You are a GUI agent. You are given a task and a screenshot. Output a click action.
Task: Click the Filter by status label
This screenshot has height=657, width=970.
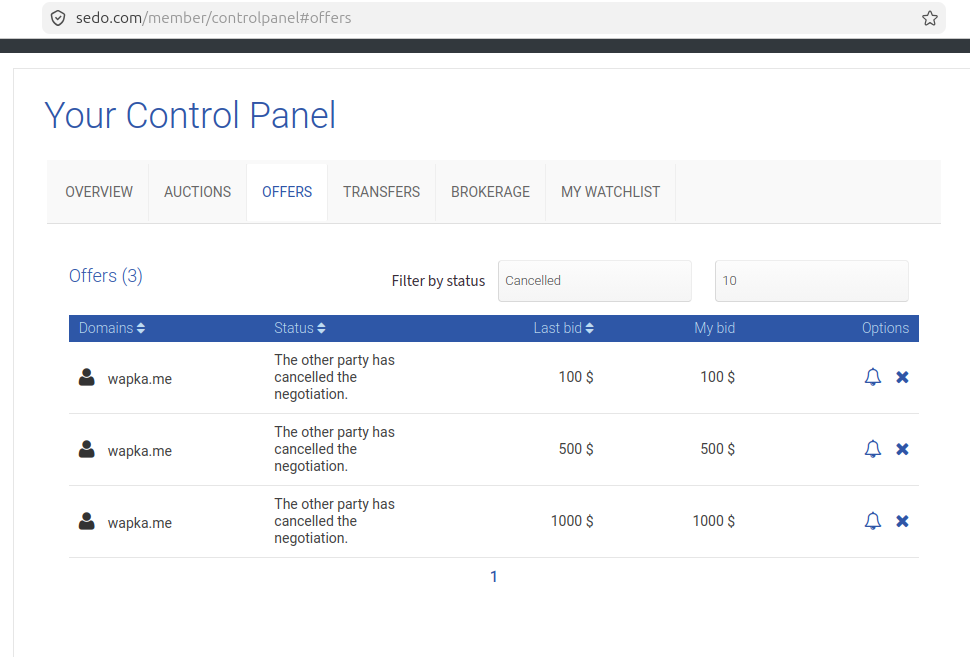438,281
